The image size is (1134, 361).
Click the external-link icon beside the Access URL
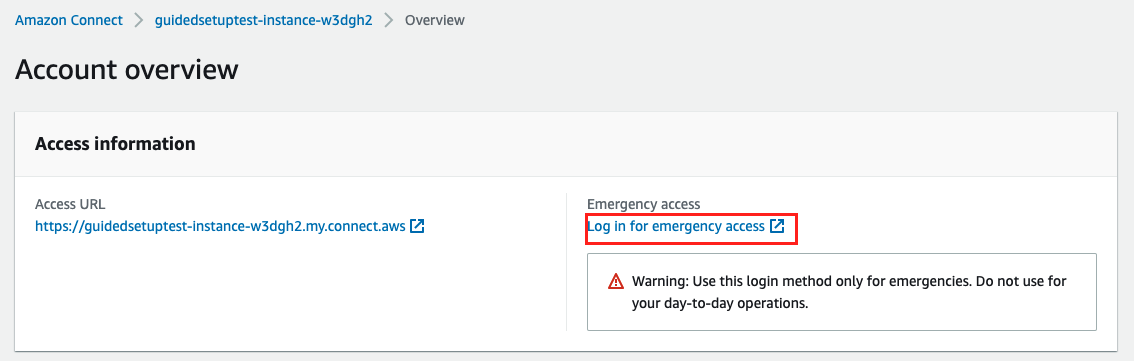(x=417, y=226)
